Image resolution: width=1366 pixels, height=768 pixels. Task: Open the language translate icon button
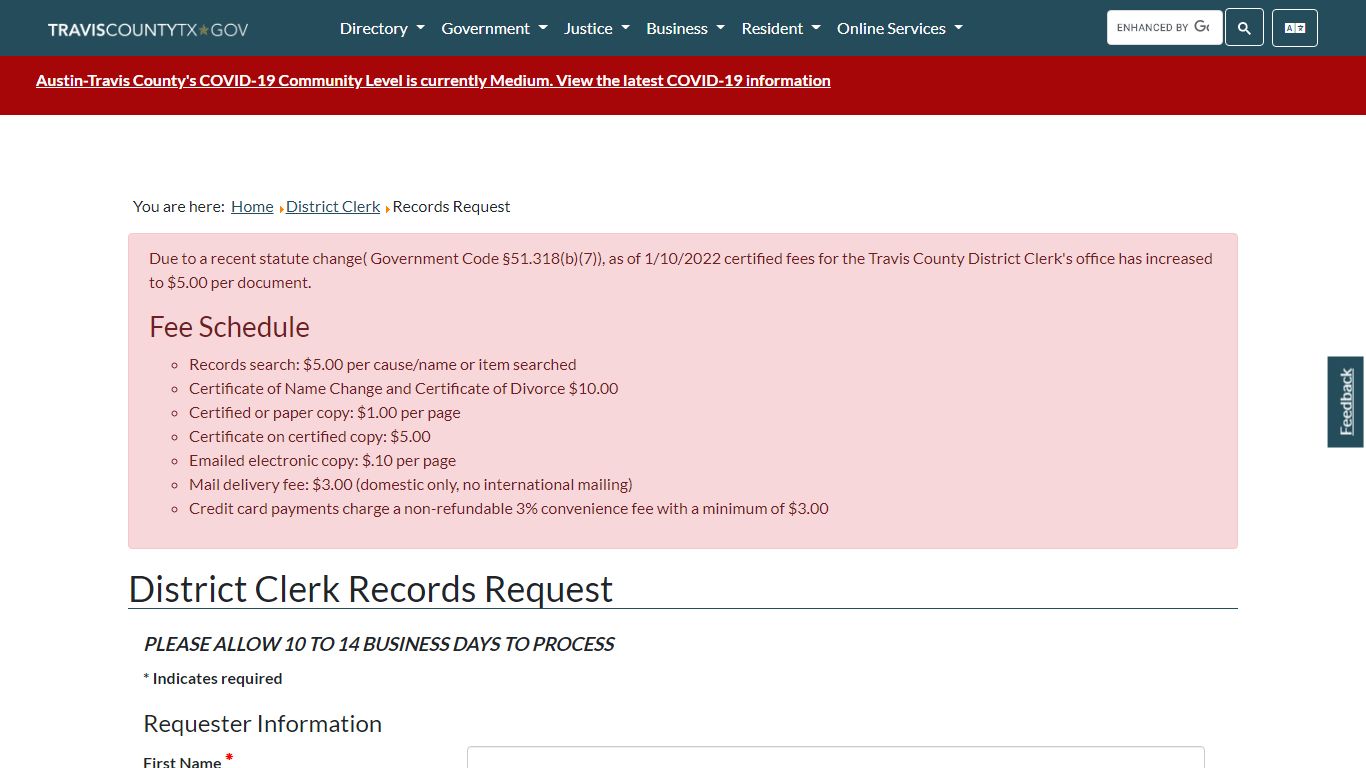pos(1295,28)
